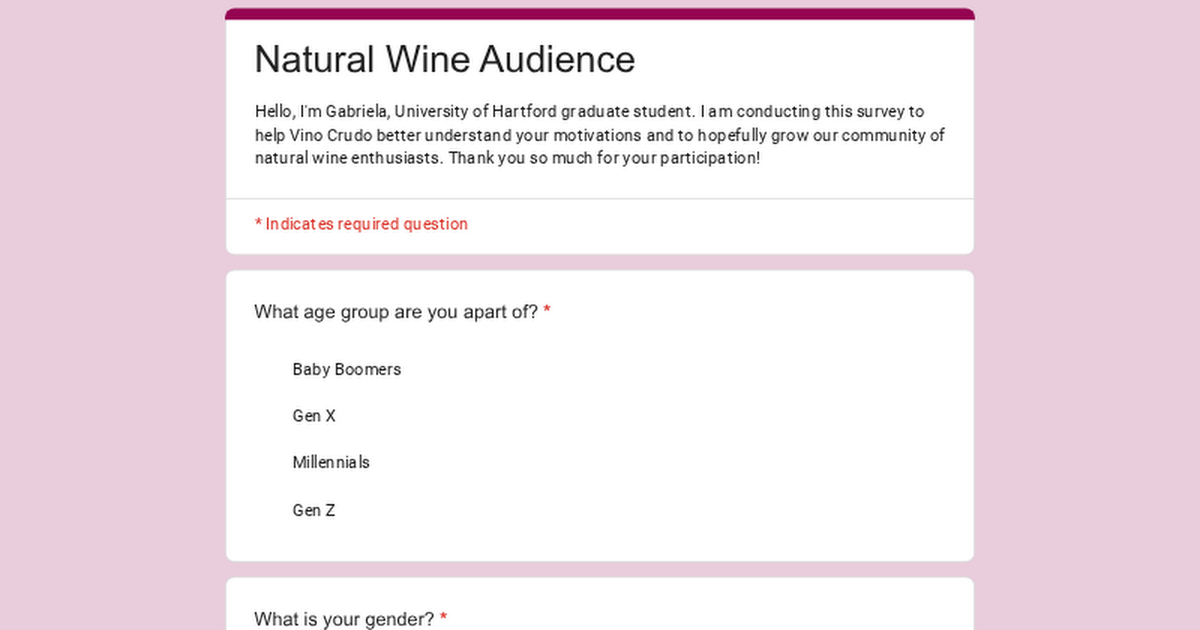Click the pink gap between age and gender cards
The width and height of the screenshot is (1200, 630).
point(600,569)
